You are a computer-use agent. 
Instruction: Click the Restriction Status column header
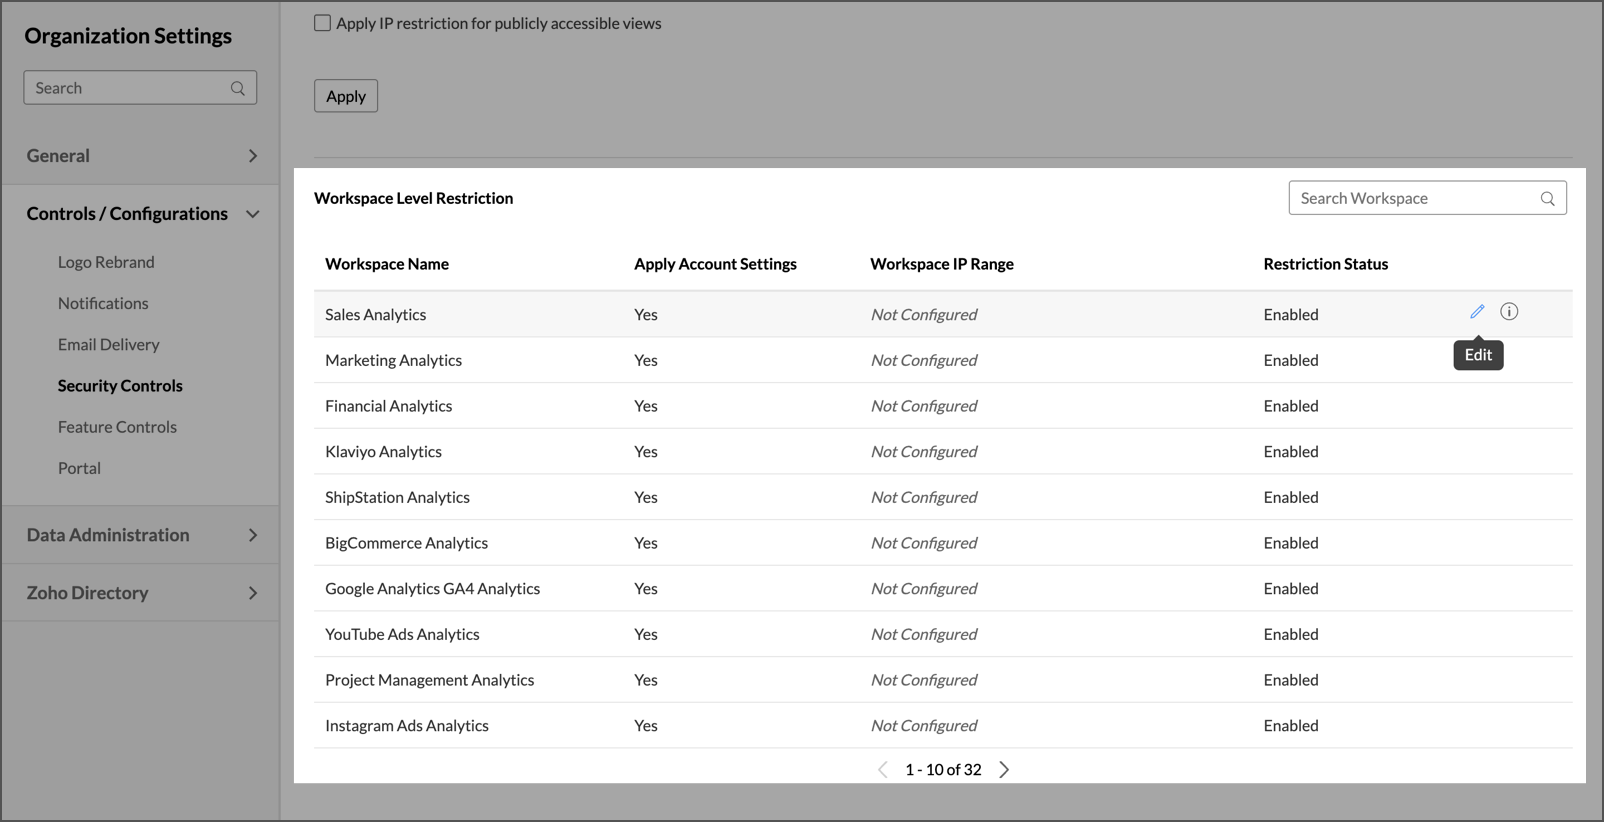1325,264
